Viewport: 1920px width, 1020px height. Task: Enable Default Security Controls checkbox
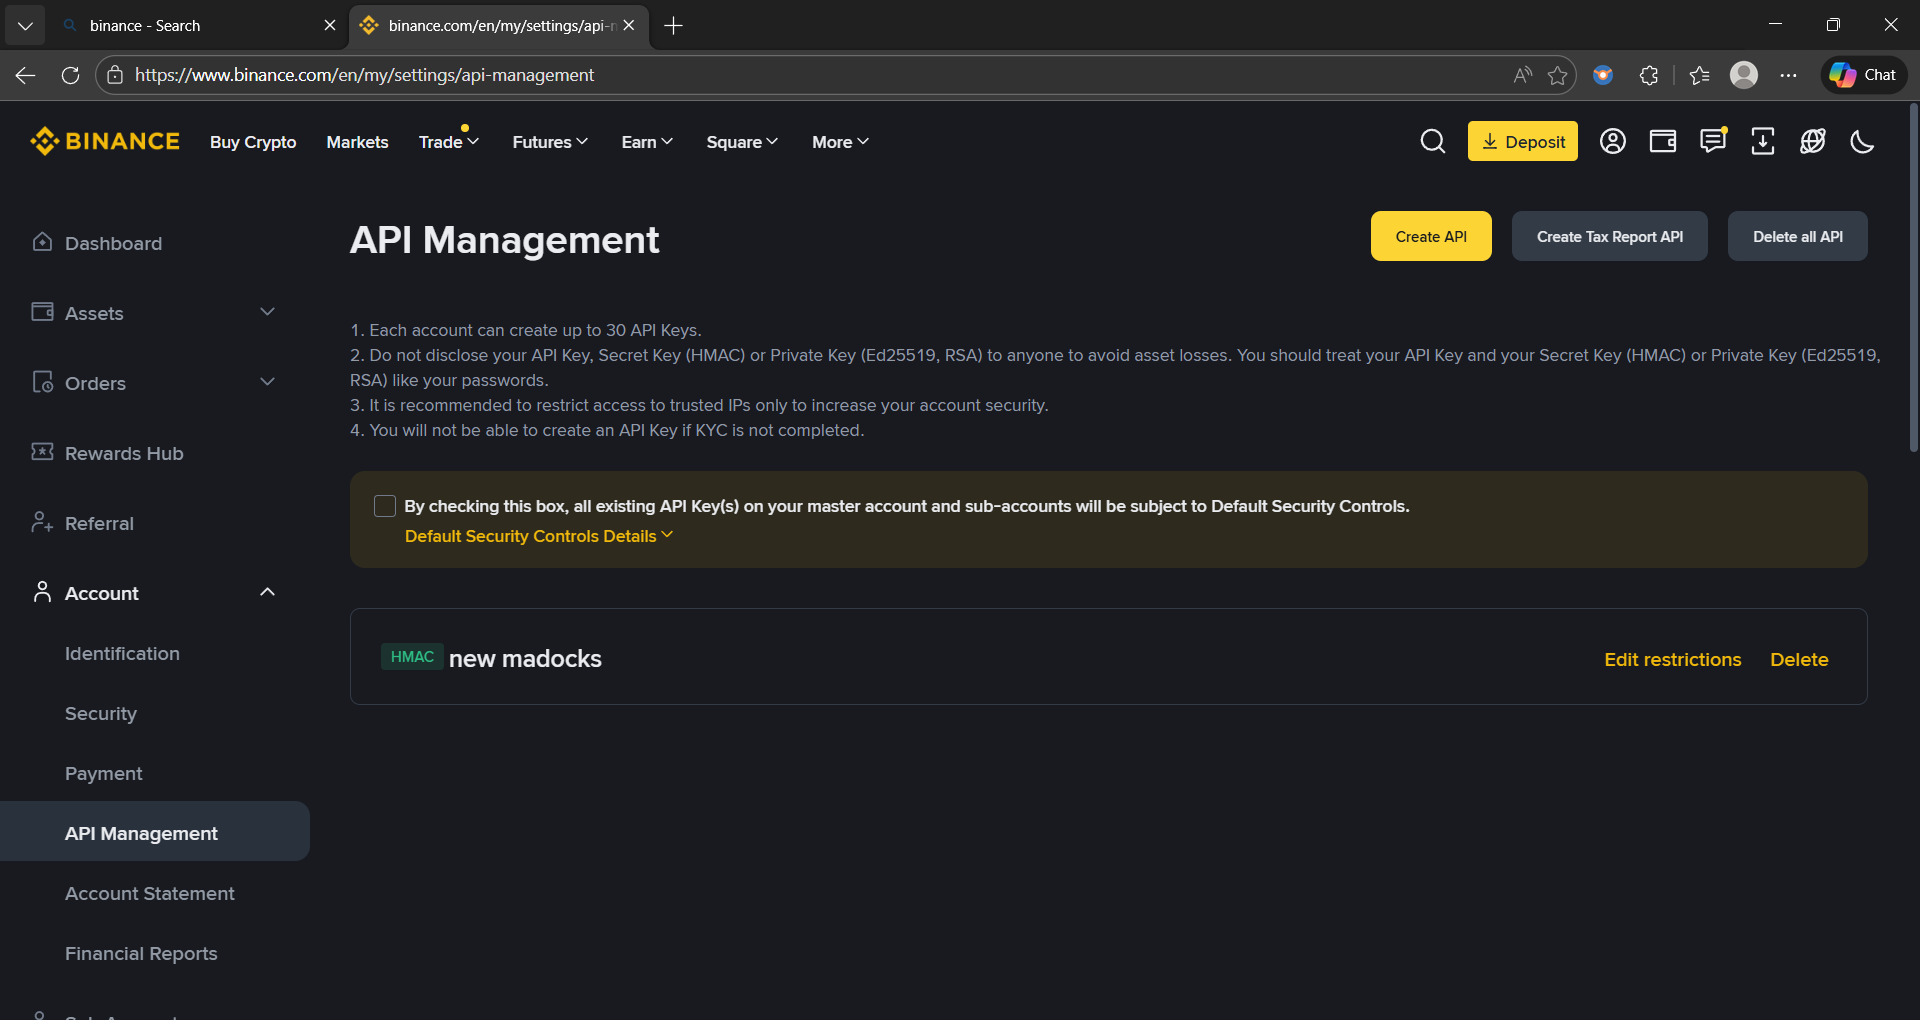click(x=385, y=506)
